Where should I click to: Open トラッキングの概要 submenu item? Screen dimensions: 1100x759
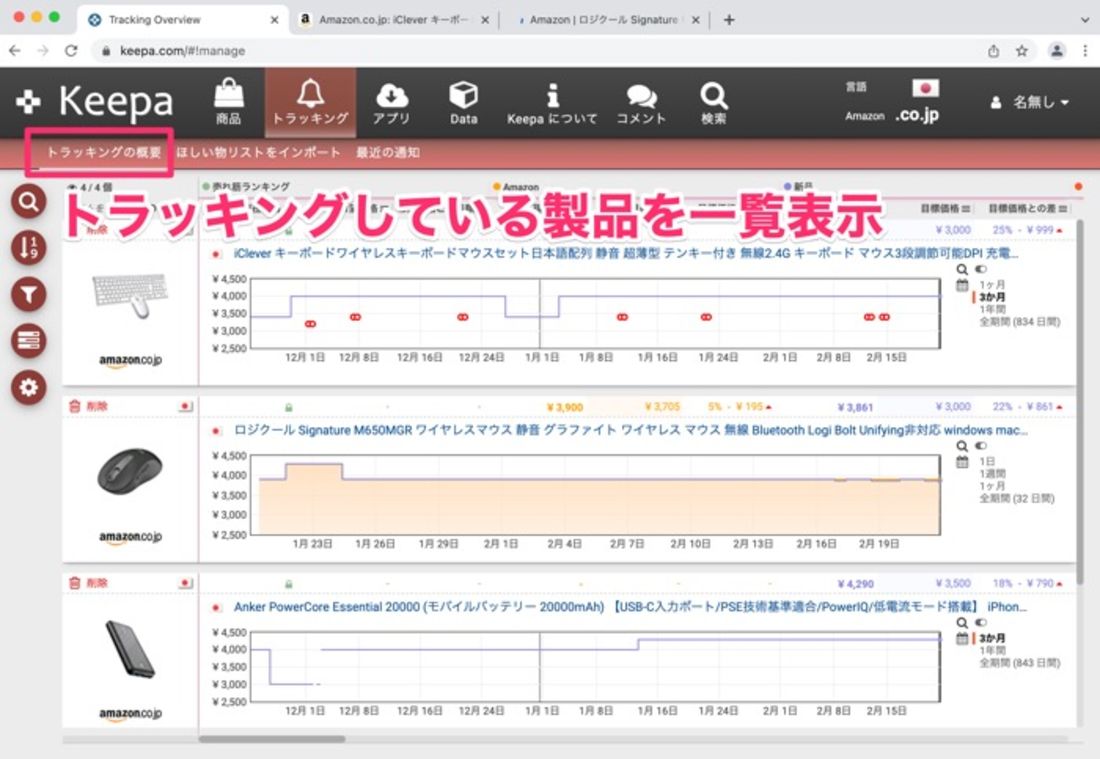pos(104,152)
